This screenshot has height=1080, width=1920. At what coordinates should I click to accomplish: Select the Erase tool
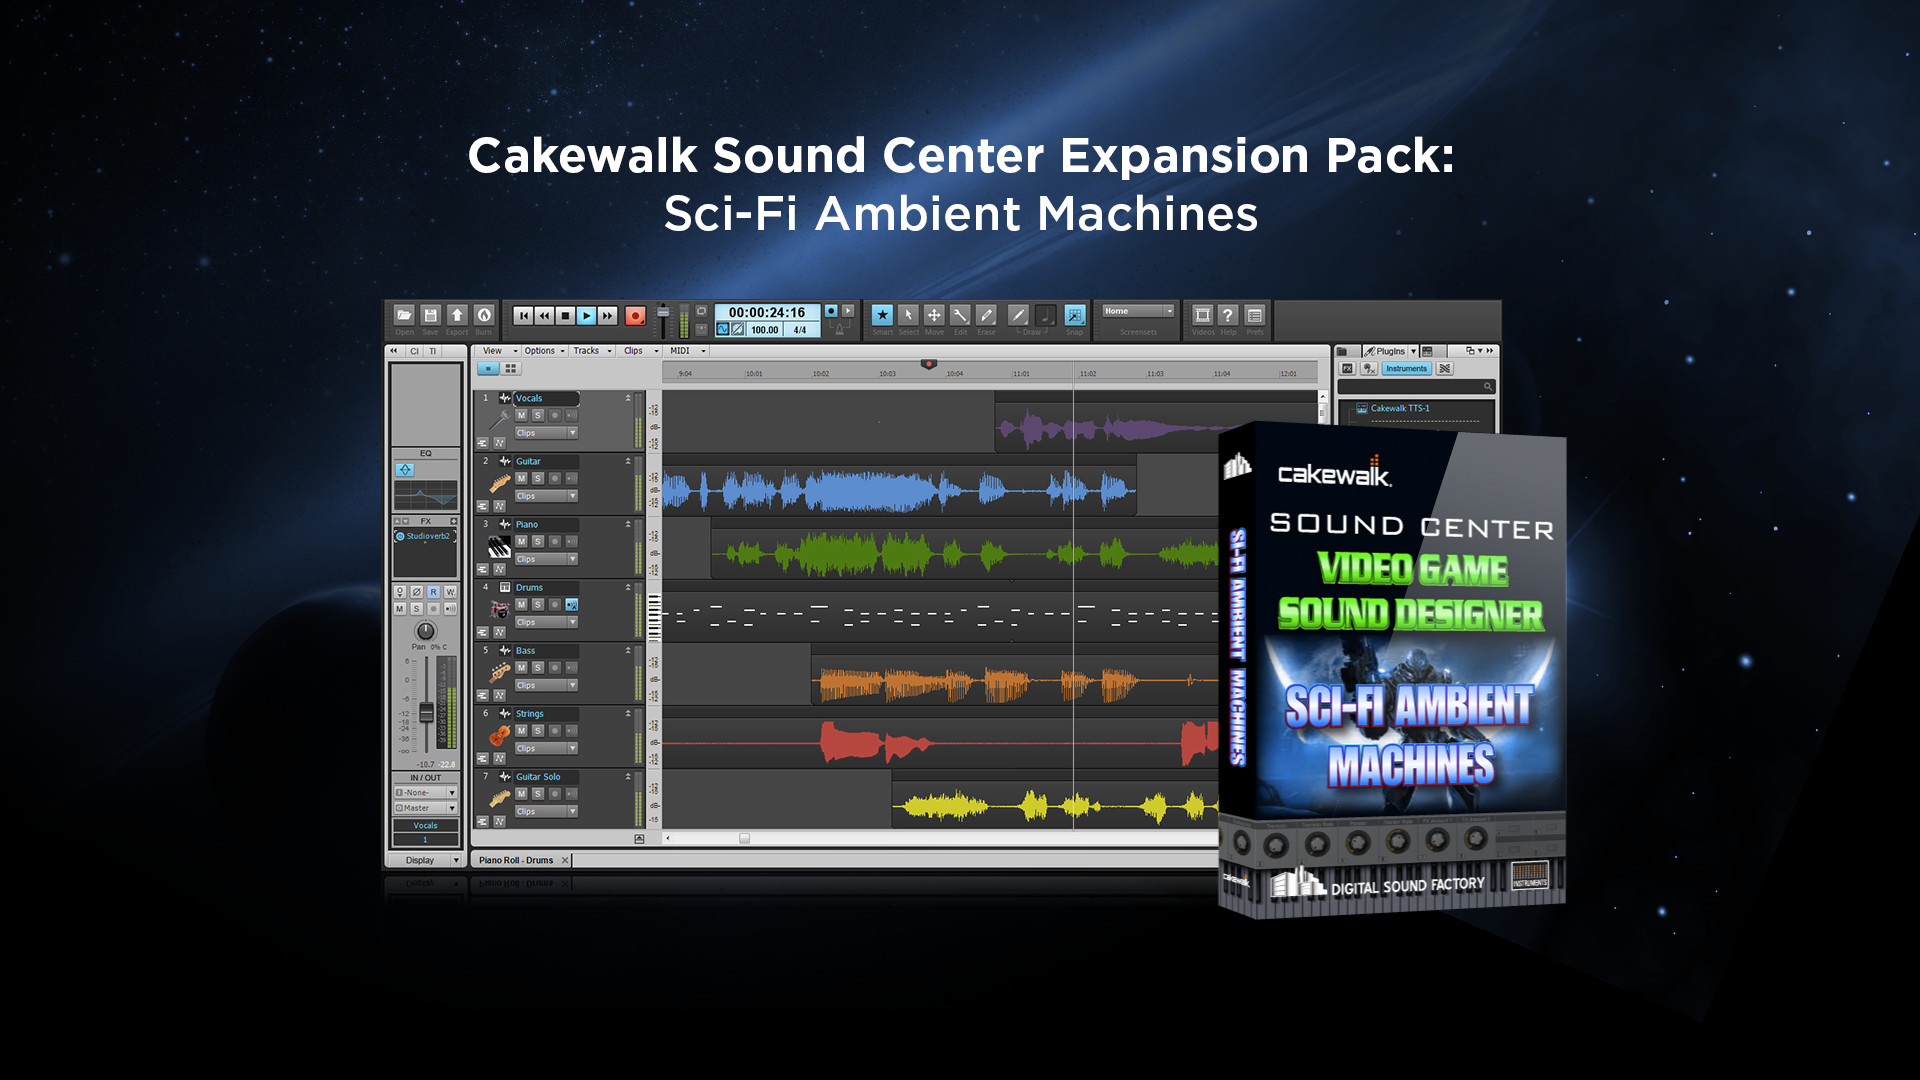(x=986, y=315)
